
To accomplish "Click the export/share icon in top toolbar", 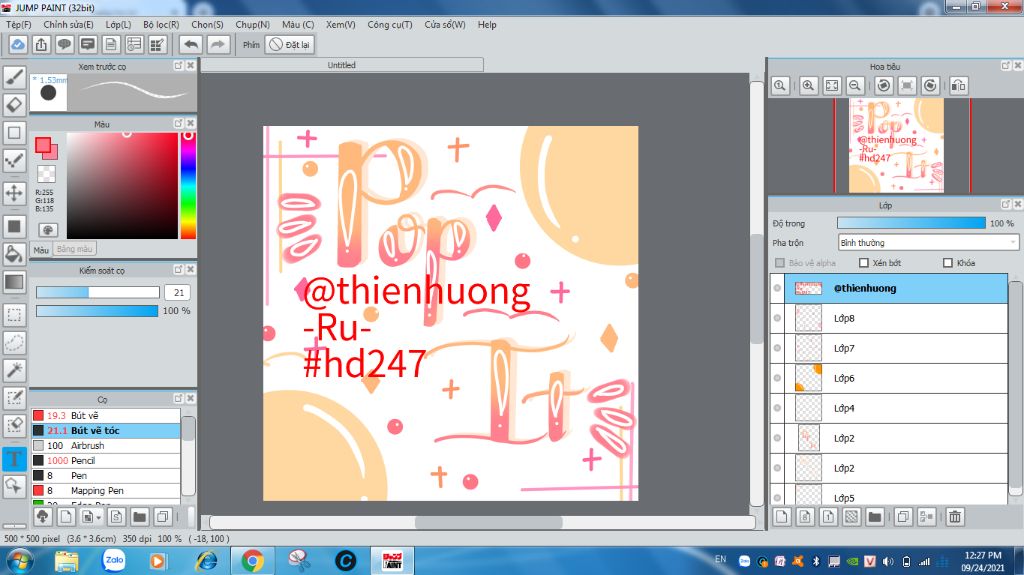I will coord(41,44).
